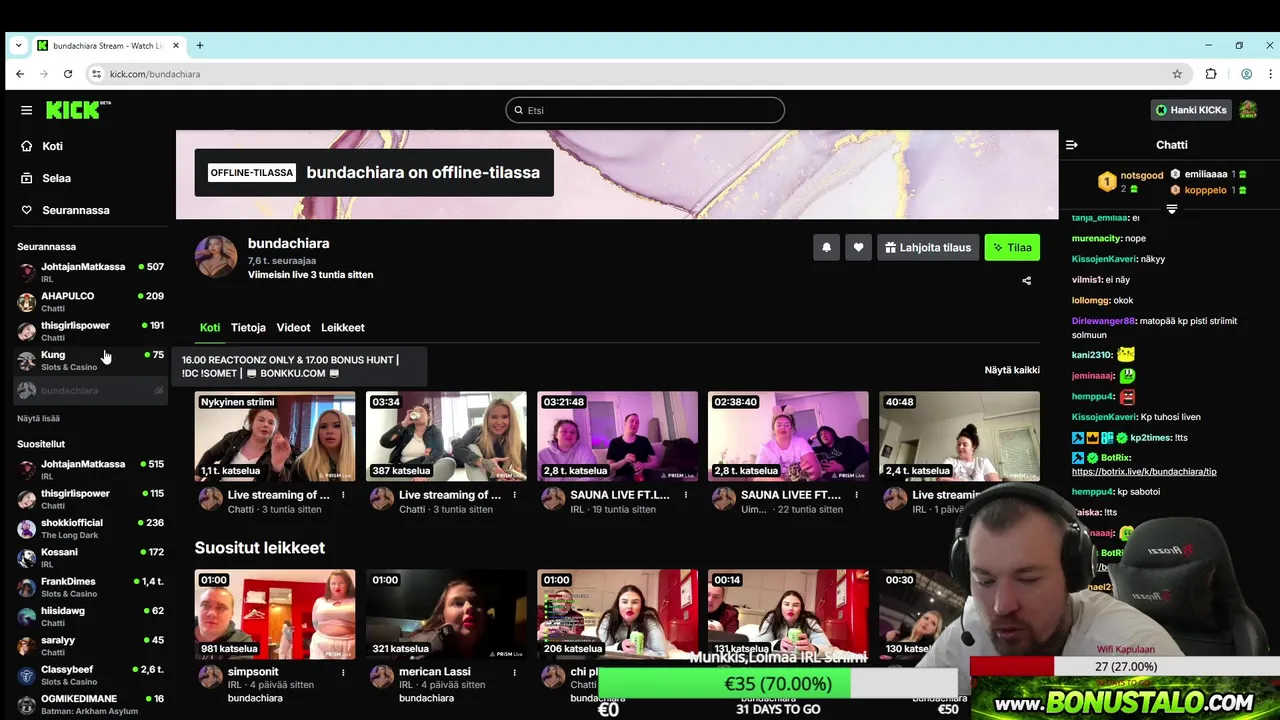Select the Koti channel tab
Image resolution: width=1280 pixels, height=720 pixels.
coord(210,327)
